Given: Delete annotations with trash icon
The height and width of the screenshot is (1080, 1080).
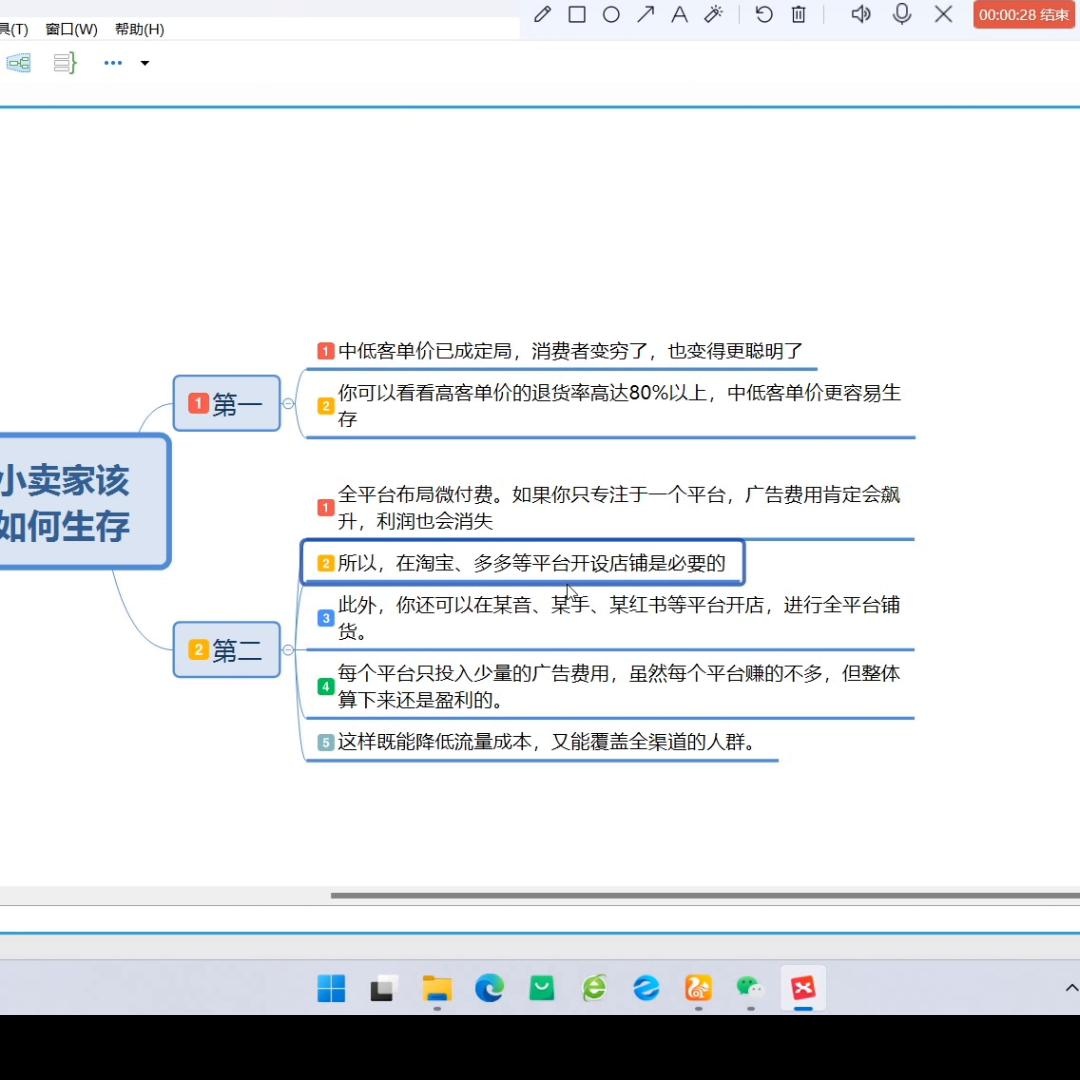Looking at the screenshot, I should point(798,14).
